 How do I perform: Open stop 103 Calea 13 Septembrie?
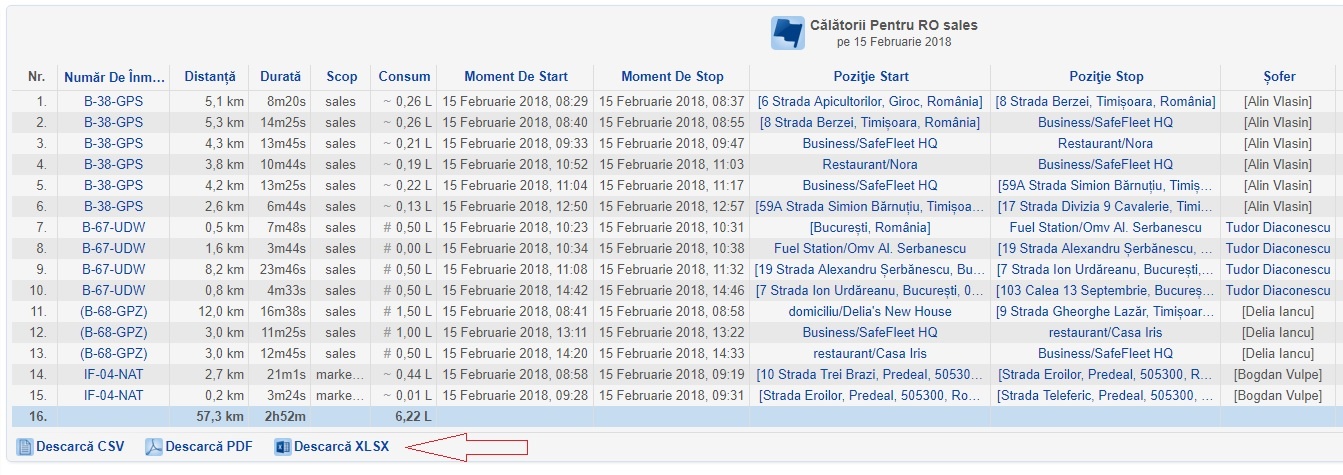point(1106,291)
